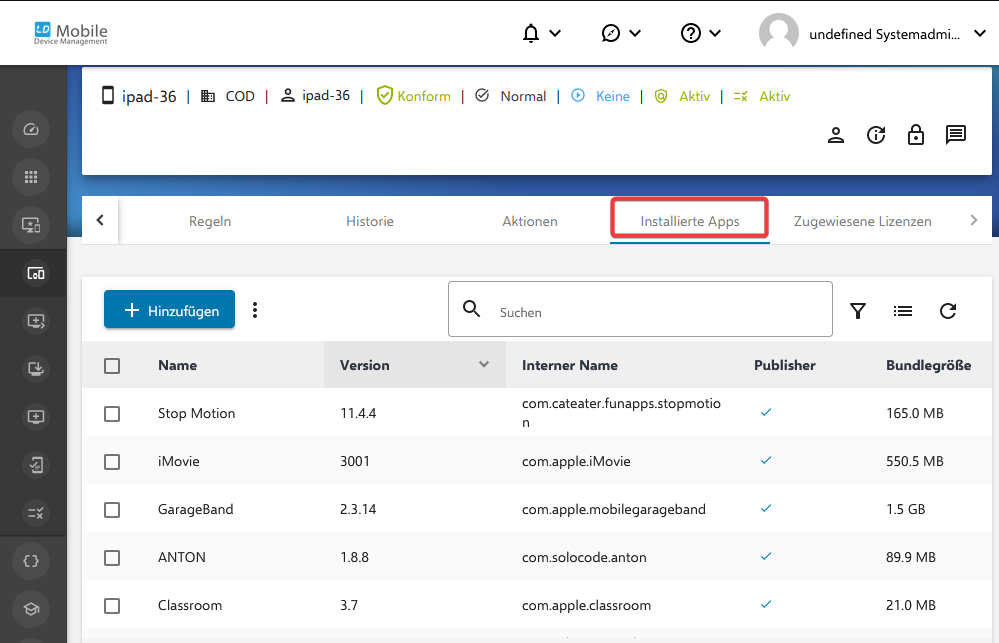Open the dashboard gauge icon in sidebar
This screenshot has width=999, height=643.
31,129
